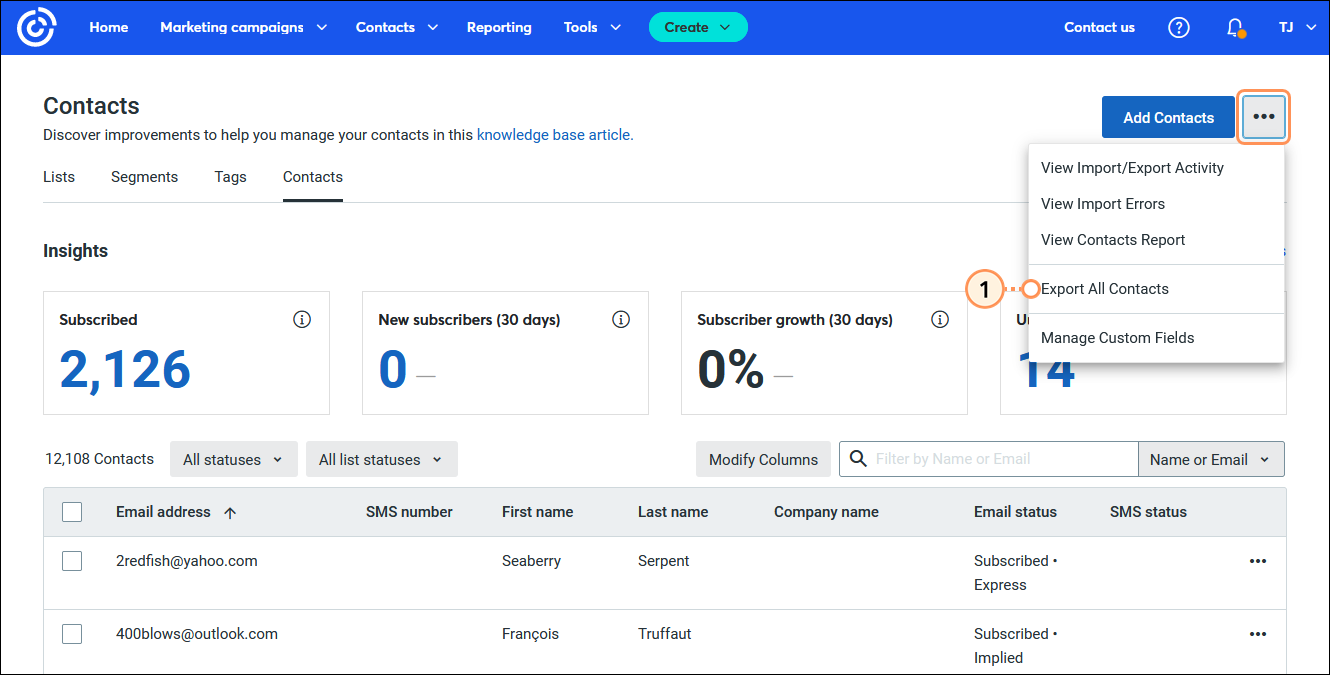Open row actions for 400blows@outlook.com

coord(1258,634)
